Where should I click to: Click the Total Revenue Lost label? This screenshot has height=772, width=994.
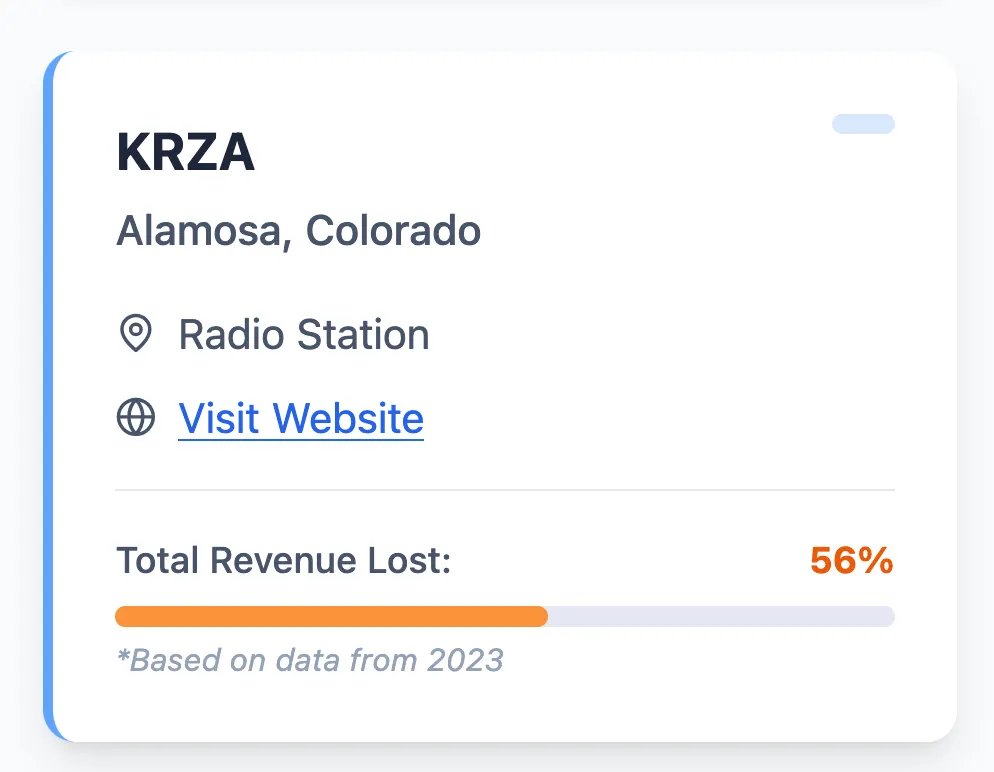[284, 561]
